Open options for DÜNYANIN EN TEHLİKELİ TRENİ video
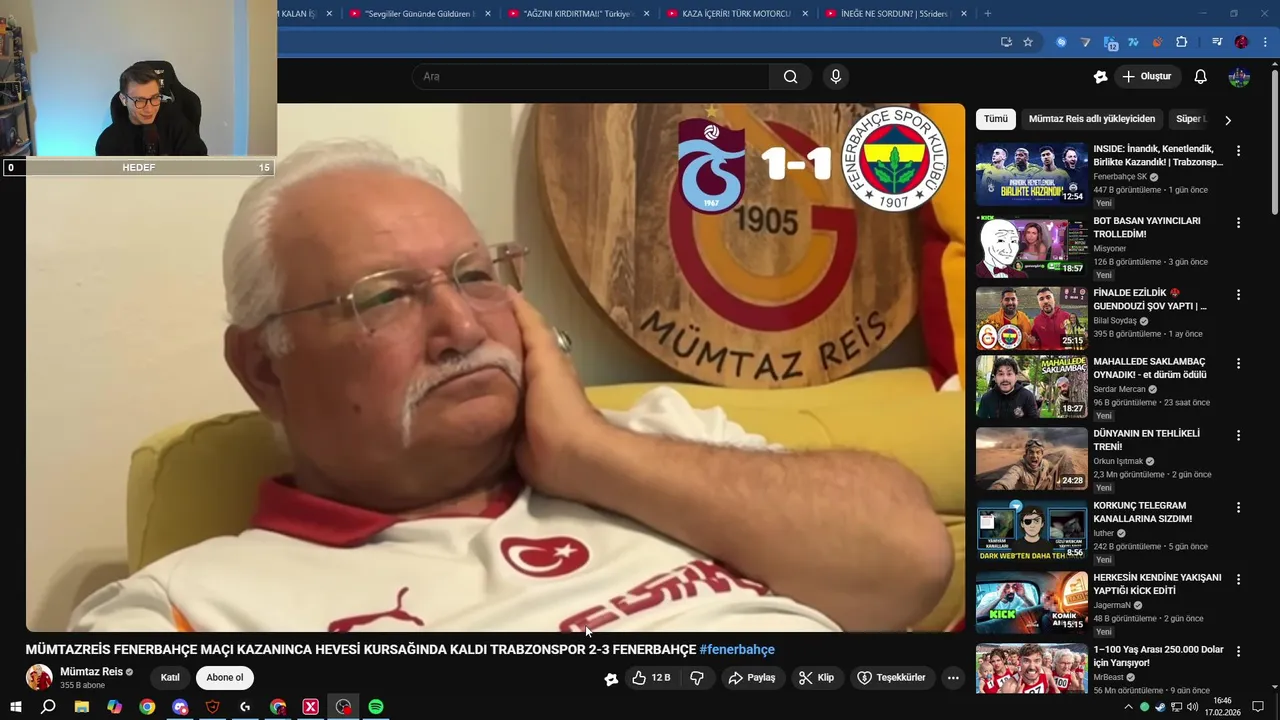 1238,436
